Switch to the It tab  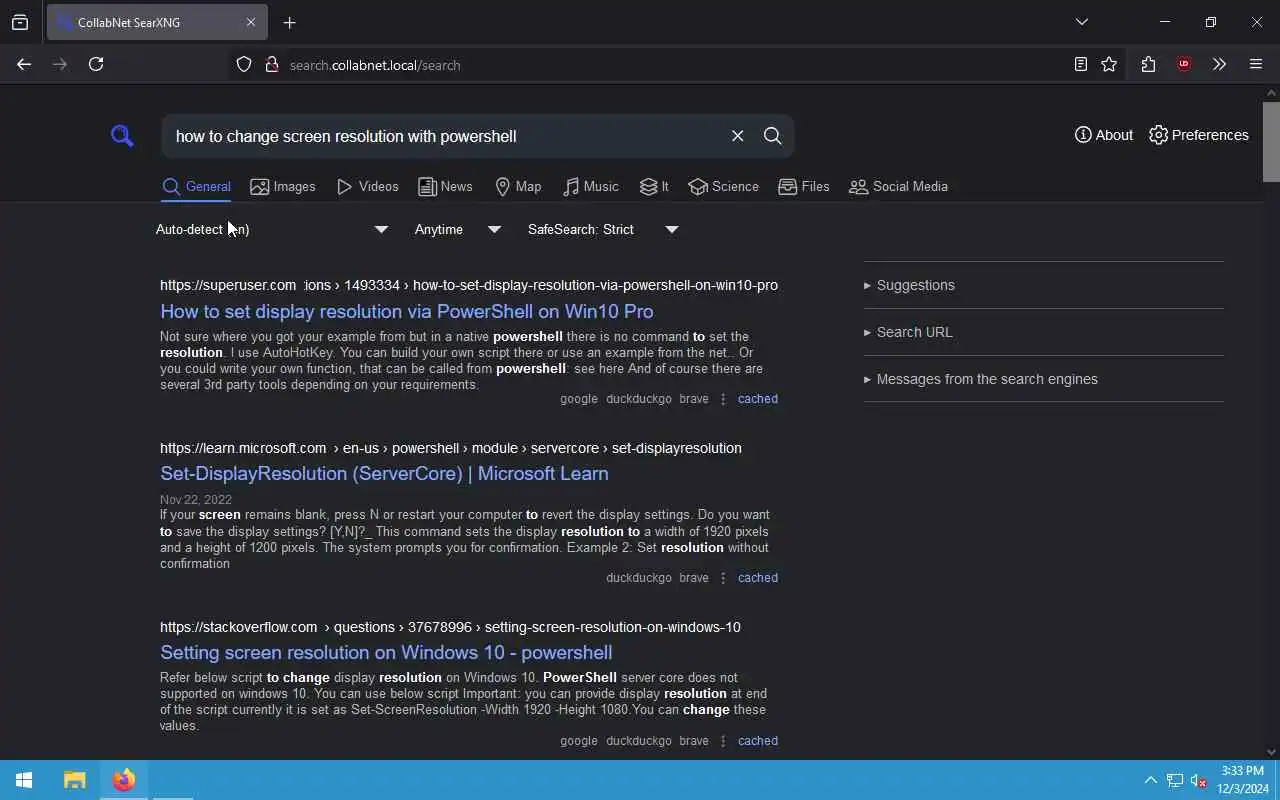click(654, 186)
